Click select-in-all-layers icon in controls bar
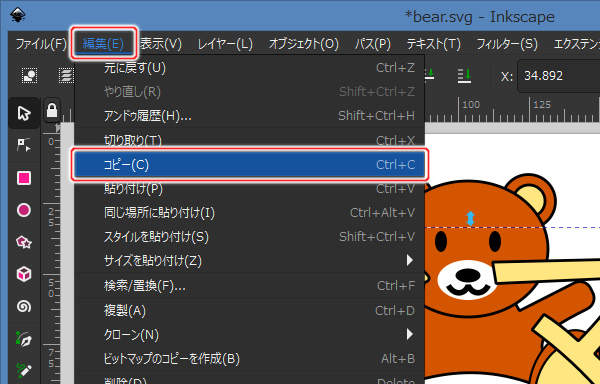Viewport: 600px width, 384px height. coord(66,75)
